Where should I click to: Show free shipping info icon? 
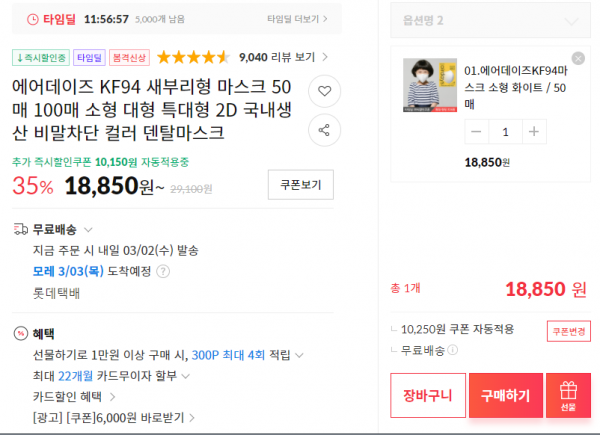[x=452, y=350]
